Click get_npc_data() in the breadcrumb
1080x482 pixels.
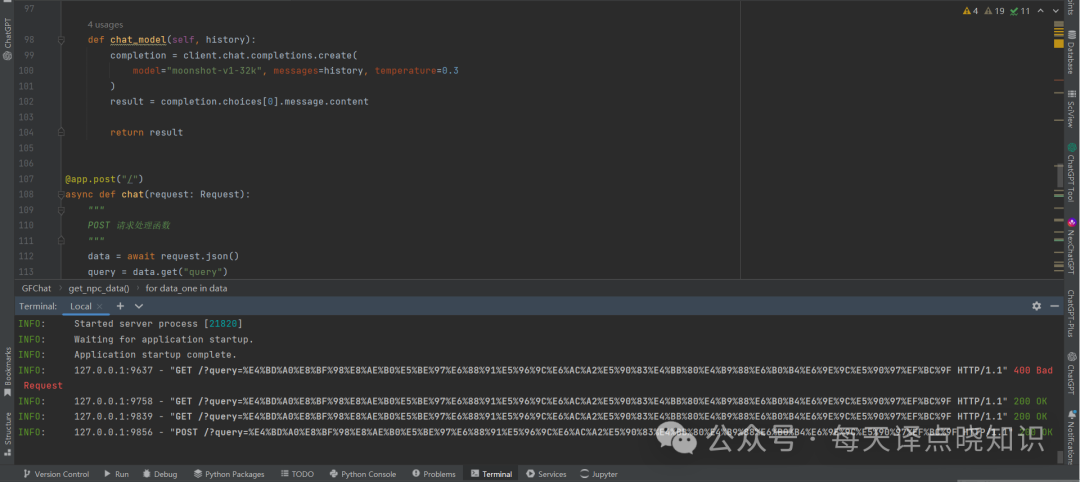click(x=99, y=288)
